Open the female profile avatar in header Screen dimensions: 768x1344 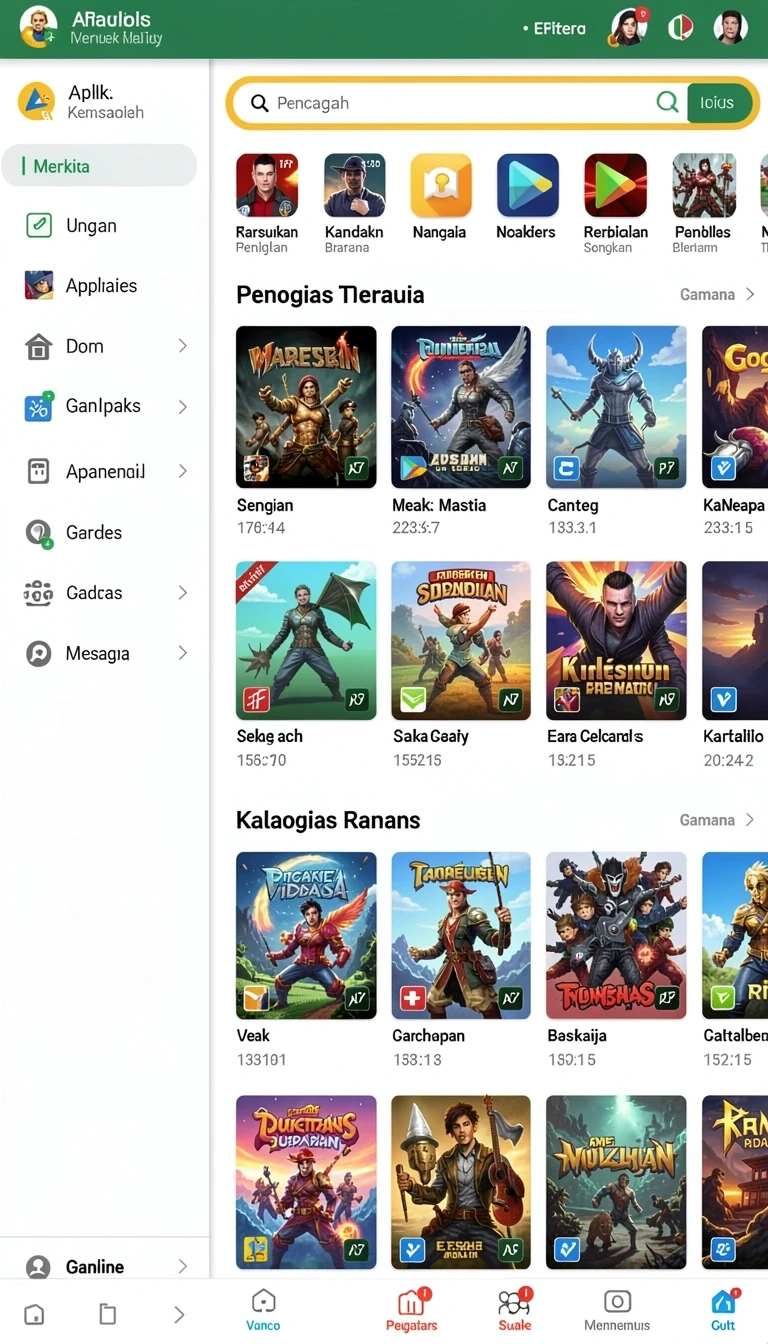pos(628,27)
